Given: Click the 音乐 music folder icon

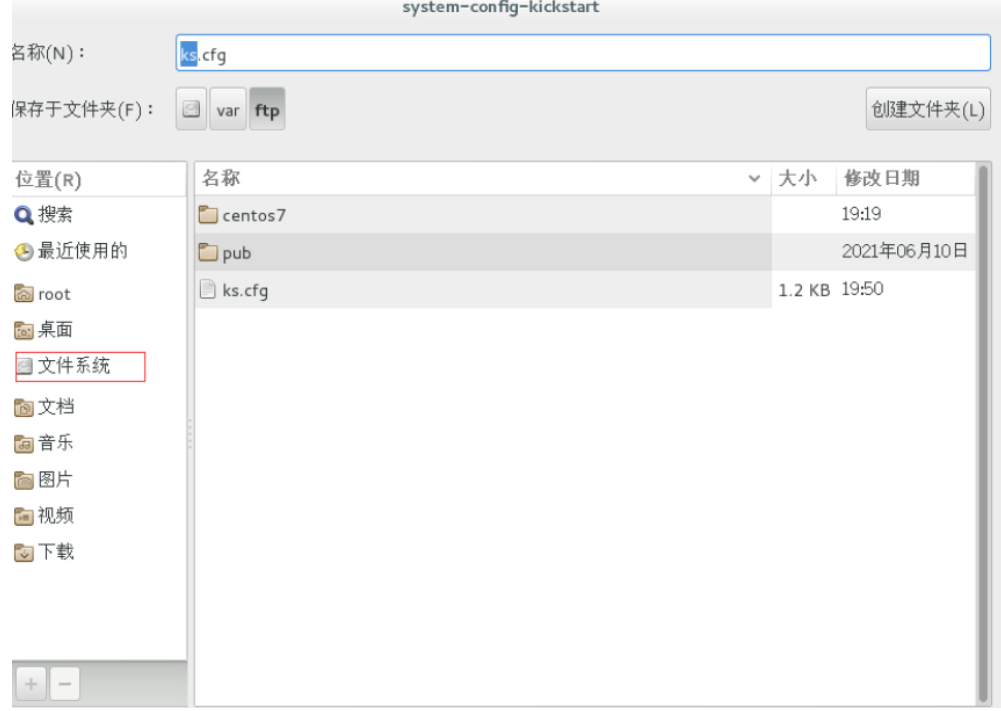Looking at the screenshot, I should [24, 444].
